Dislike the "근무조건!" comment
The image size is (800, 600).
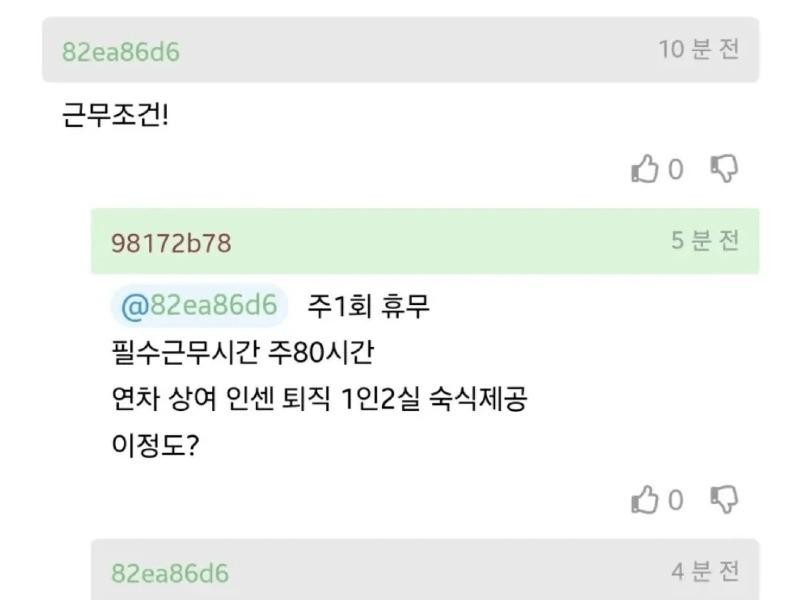point(724,169)
